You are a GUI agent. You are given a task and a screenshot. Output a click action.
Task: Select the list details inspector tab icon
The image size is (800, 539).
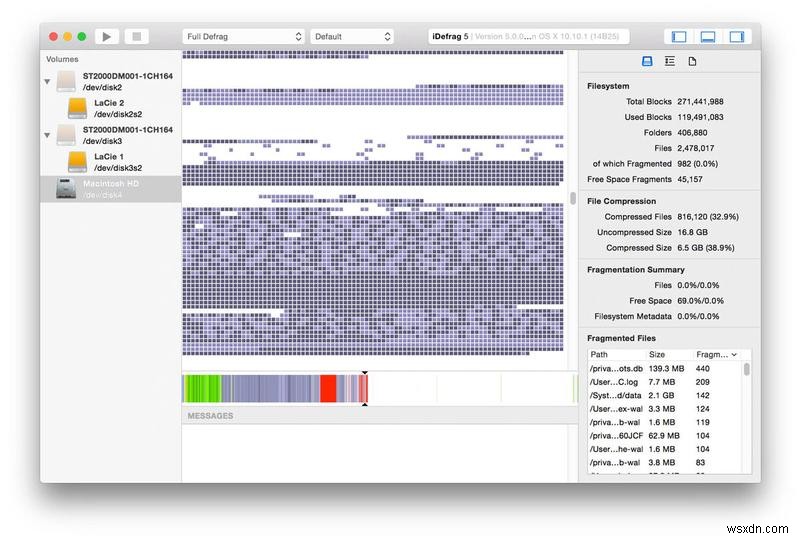click(669, 62)
